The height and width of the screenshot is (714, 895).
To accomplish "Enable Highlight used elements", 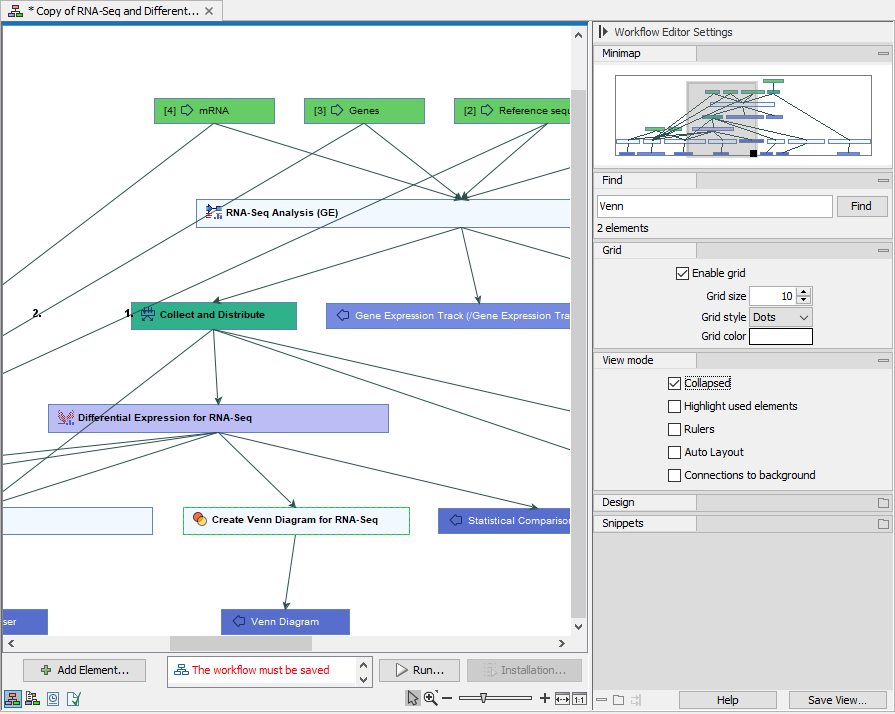I will click(x=674, y=405).
